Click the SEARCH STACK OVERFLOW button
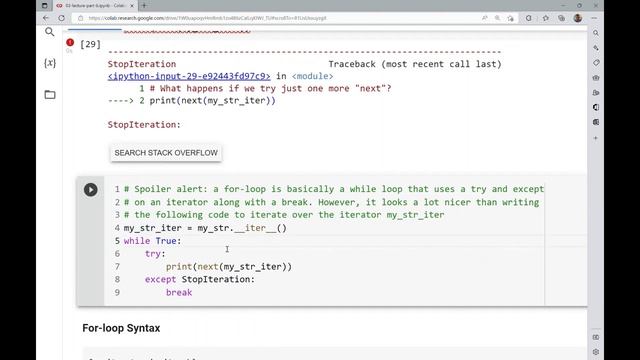640x360 pixels. pos(166,153)
